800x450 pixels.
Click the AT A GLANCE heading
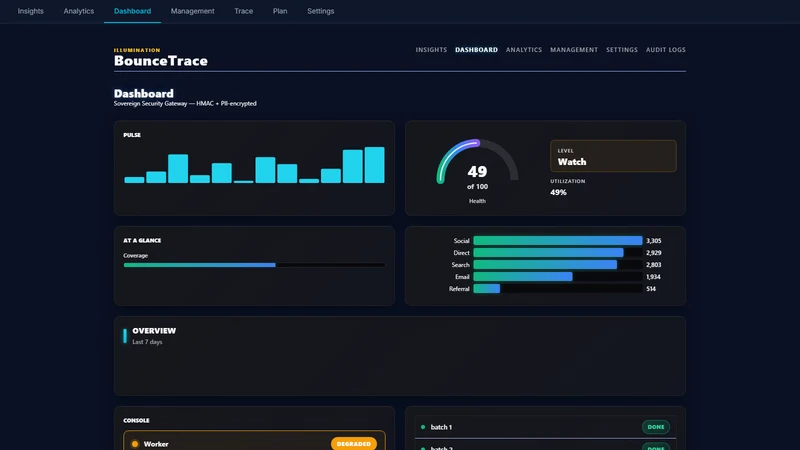click(142, 240)
